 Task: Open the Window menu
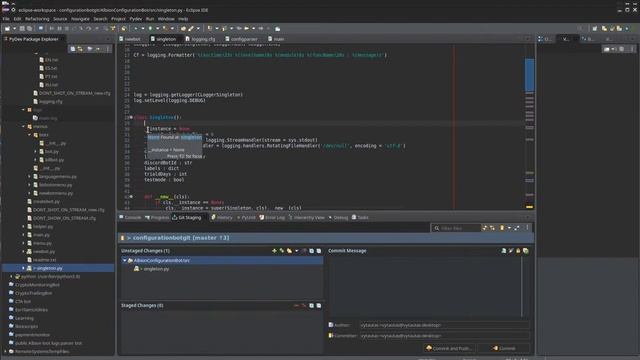point(166,19)
